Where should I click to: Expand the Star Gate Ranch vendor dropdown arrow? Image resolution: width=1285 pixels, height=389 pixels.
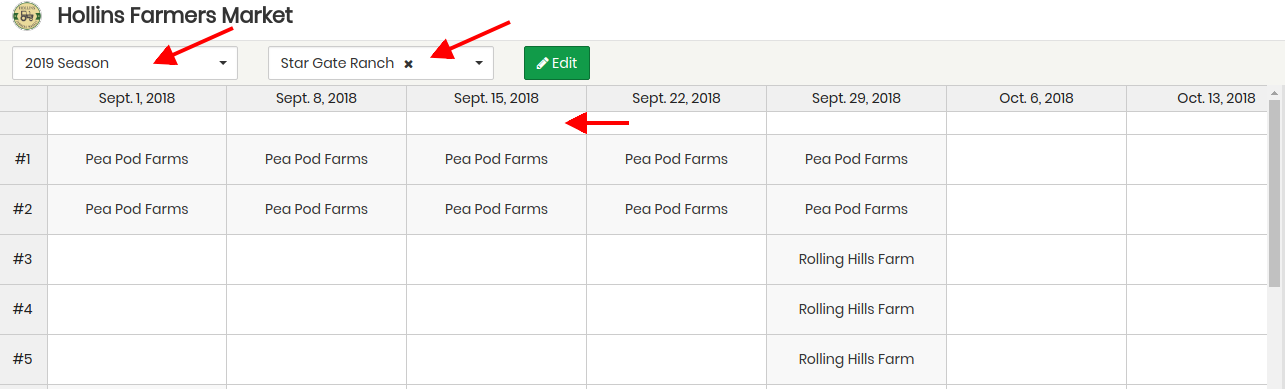pyautogui.click(x=479, y=63)
